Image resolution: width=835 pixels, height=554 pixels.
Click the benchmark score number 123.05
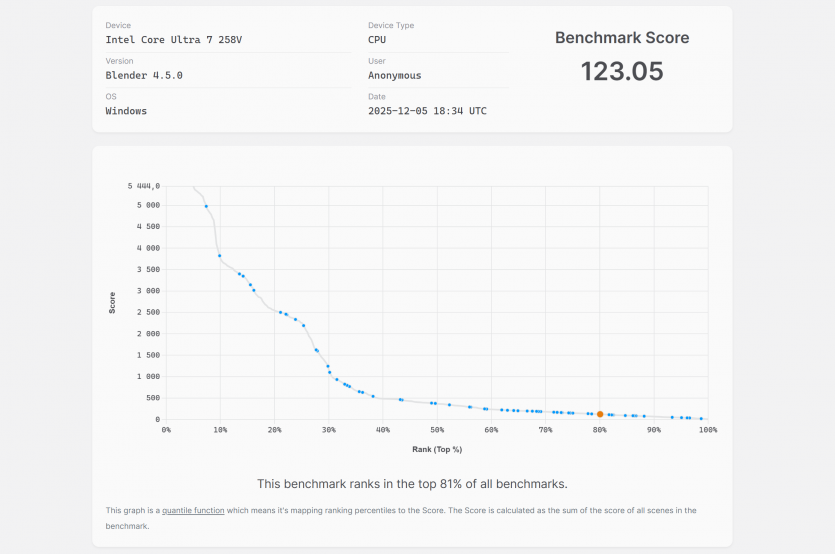coord(622,71)
